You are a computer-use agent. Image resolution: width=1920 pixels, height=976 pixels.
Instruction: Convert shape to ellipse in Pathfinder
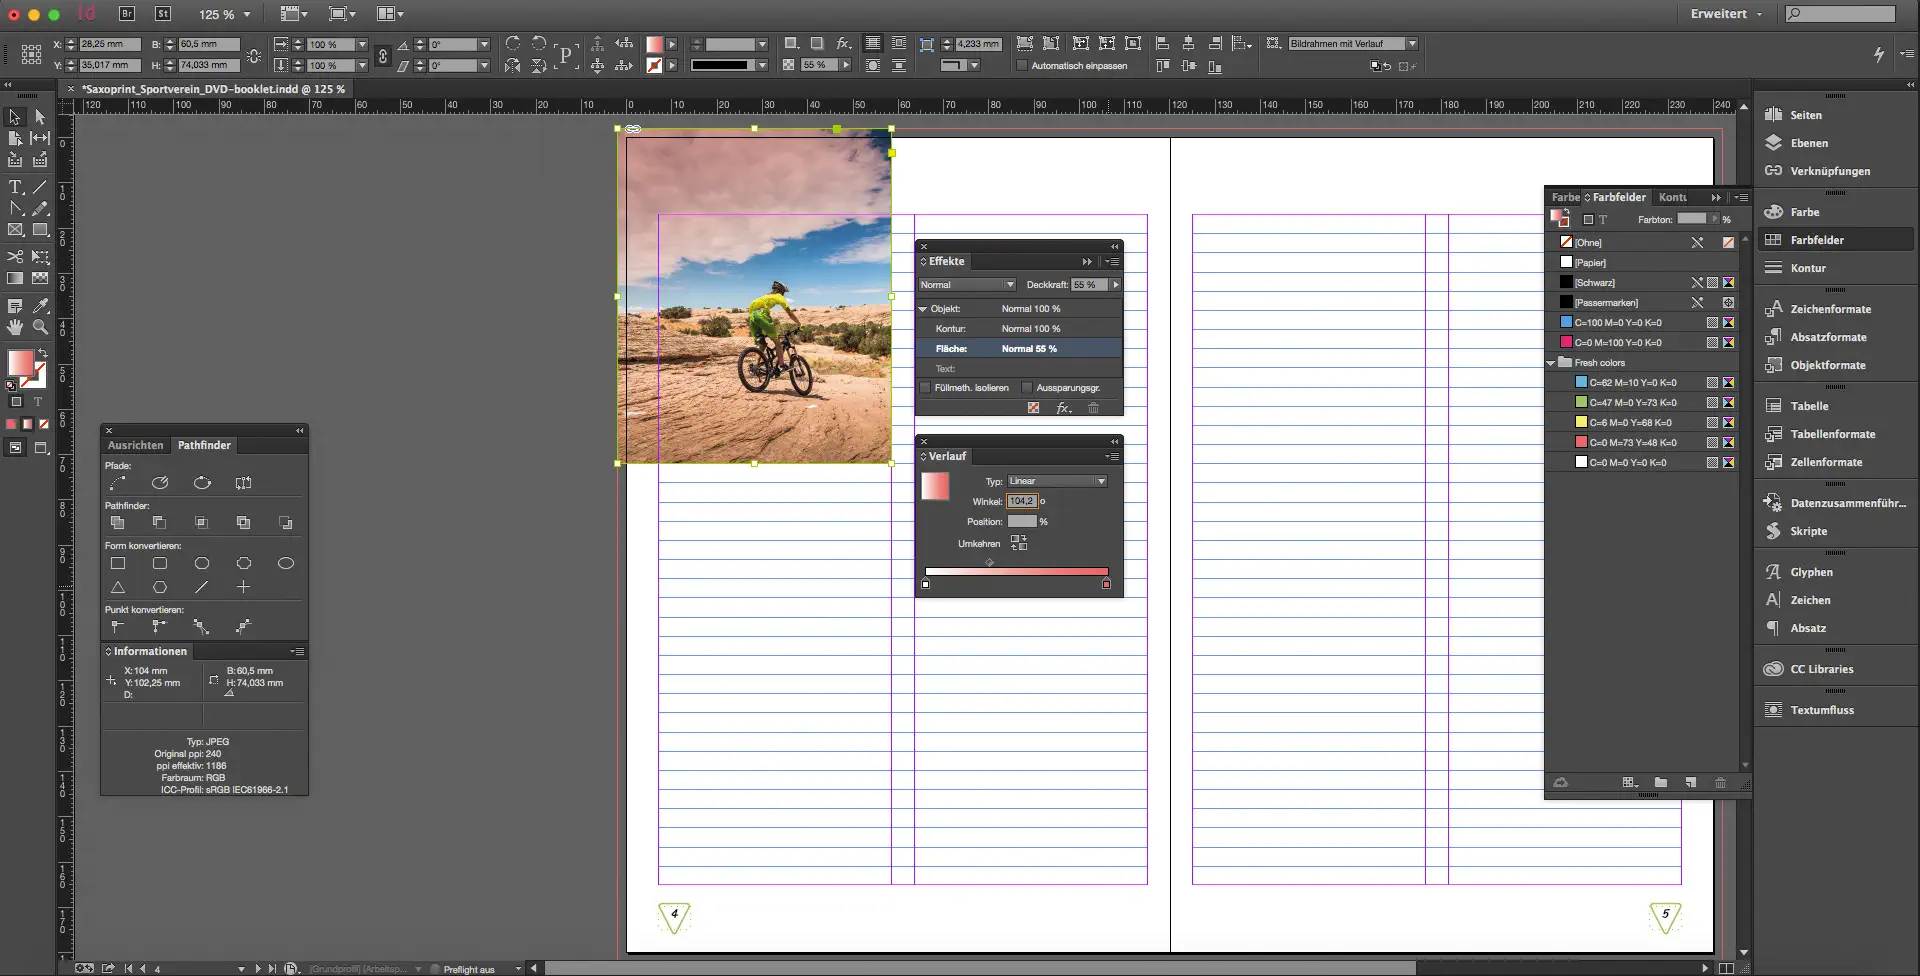[285, 563]
